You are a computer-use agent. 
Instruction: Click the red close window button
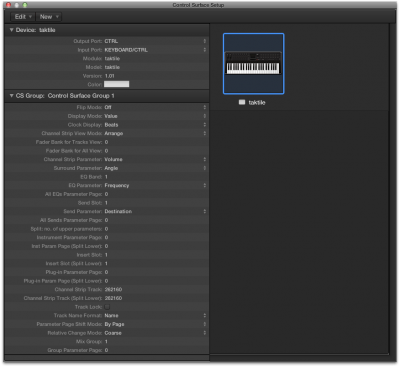pos(9,5)
